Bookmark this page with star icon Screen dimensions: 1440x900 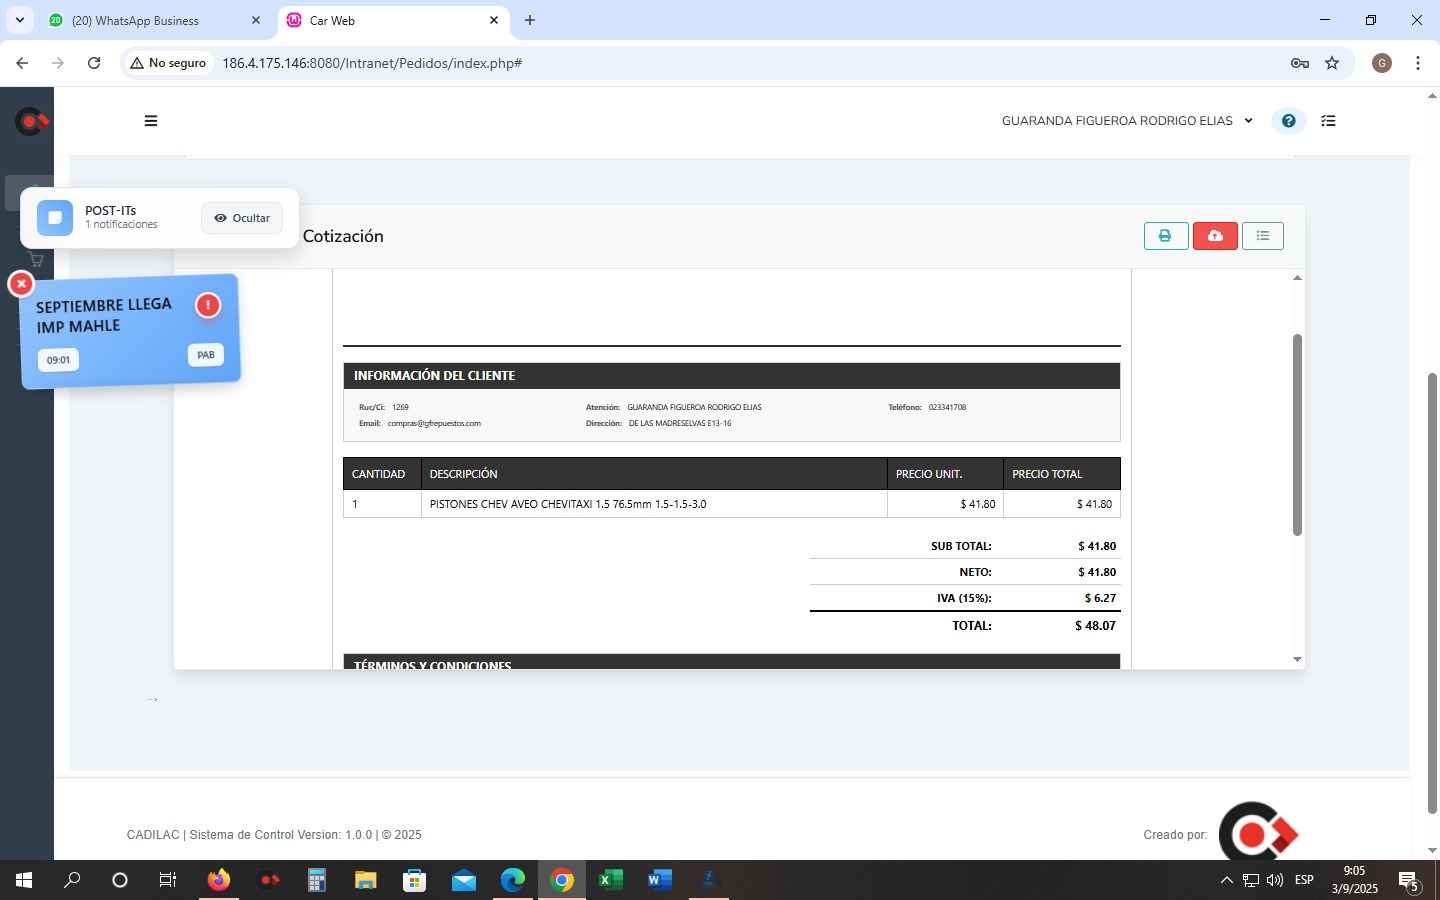[x=1332, y=63]
